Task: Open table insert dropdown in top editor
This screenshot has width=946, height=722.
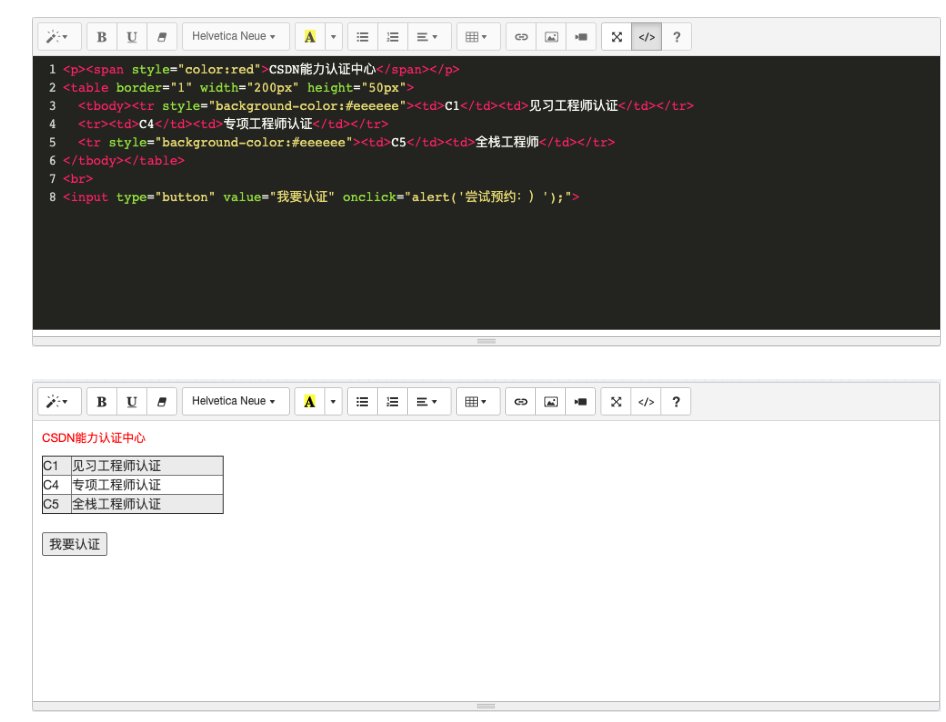Action: [x=478, y=37]
